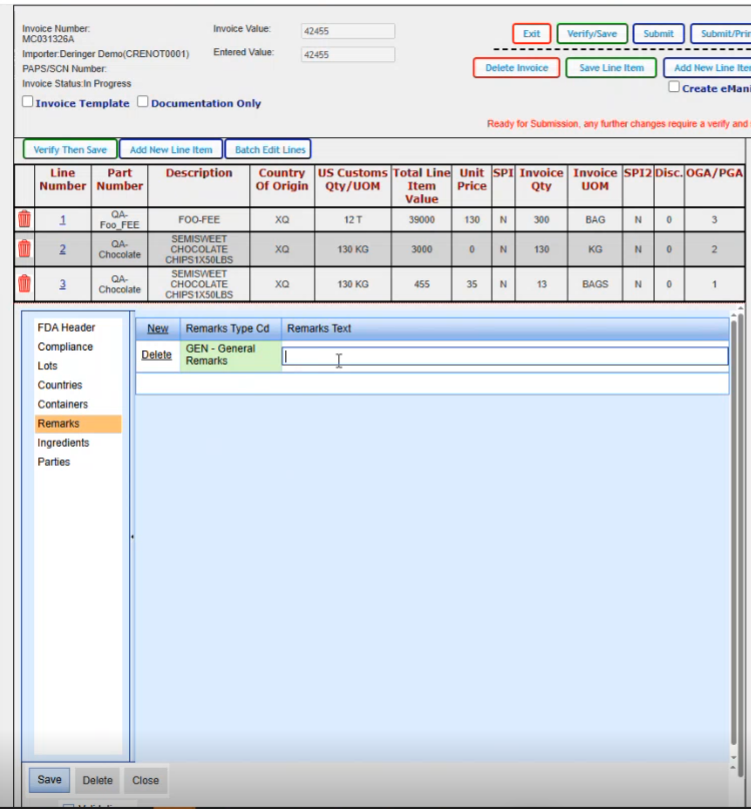Viewport: 751px width, 809px height.
Task: Click trash icon for line 2
Action: click(x=24, y=249)
